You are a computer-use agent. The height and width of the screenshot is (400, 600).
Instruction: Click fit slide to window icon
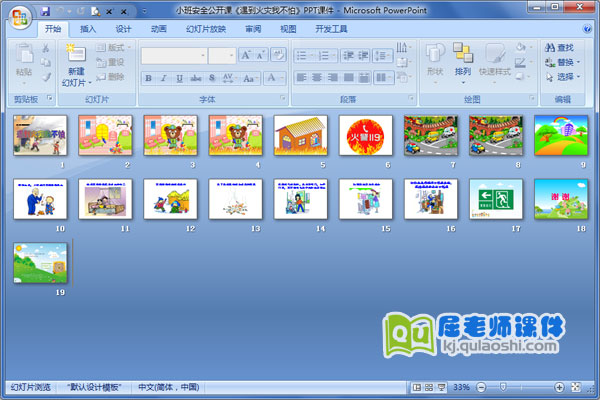pos(577,387)
